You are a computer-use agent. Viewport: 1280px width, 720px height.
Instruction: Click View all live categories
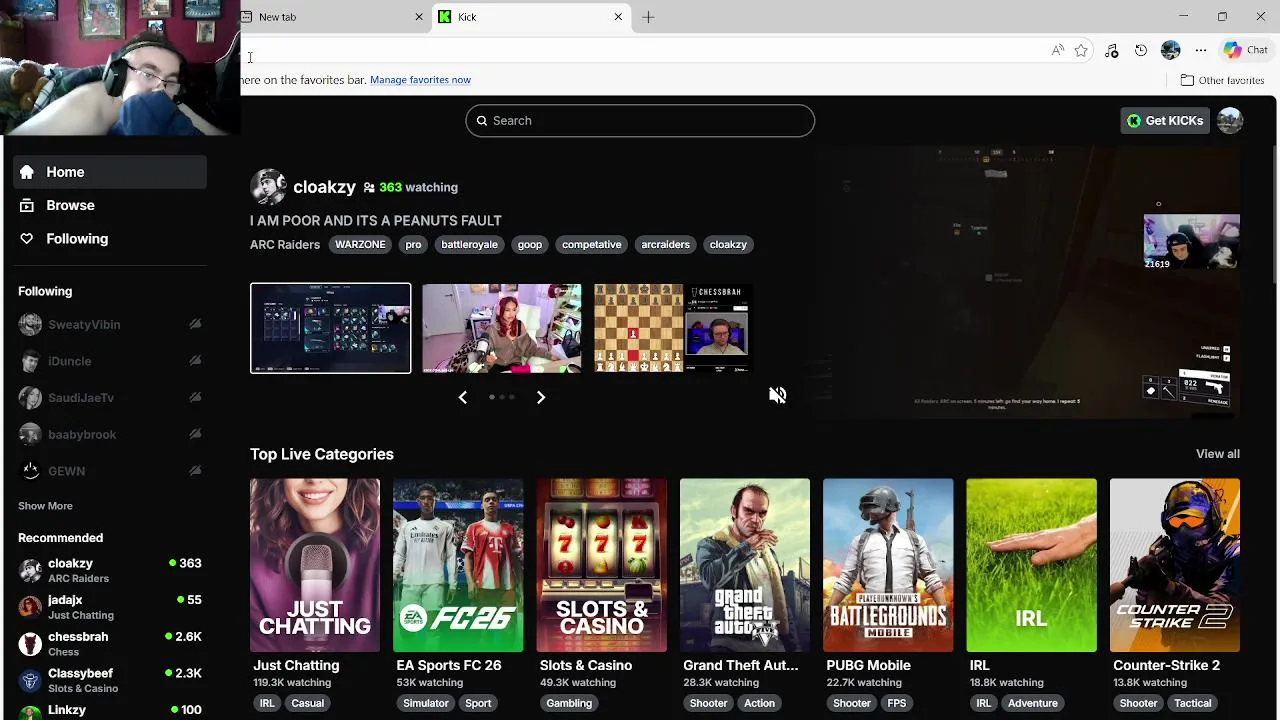click(1218, 454)
